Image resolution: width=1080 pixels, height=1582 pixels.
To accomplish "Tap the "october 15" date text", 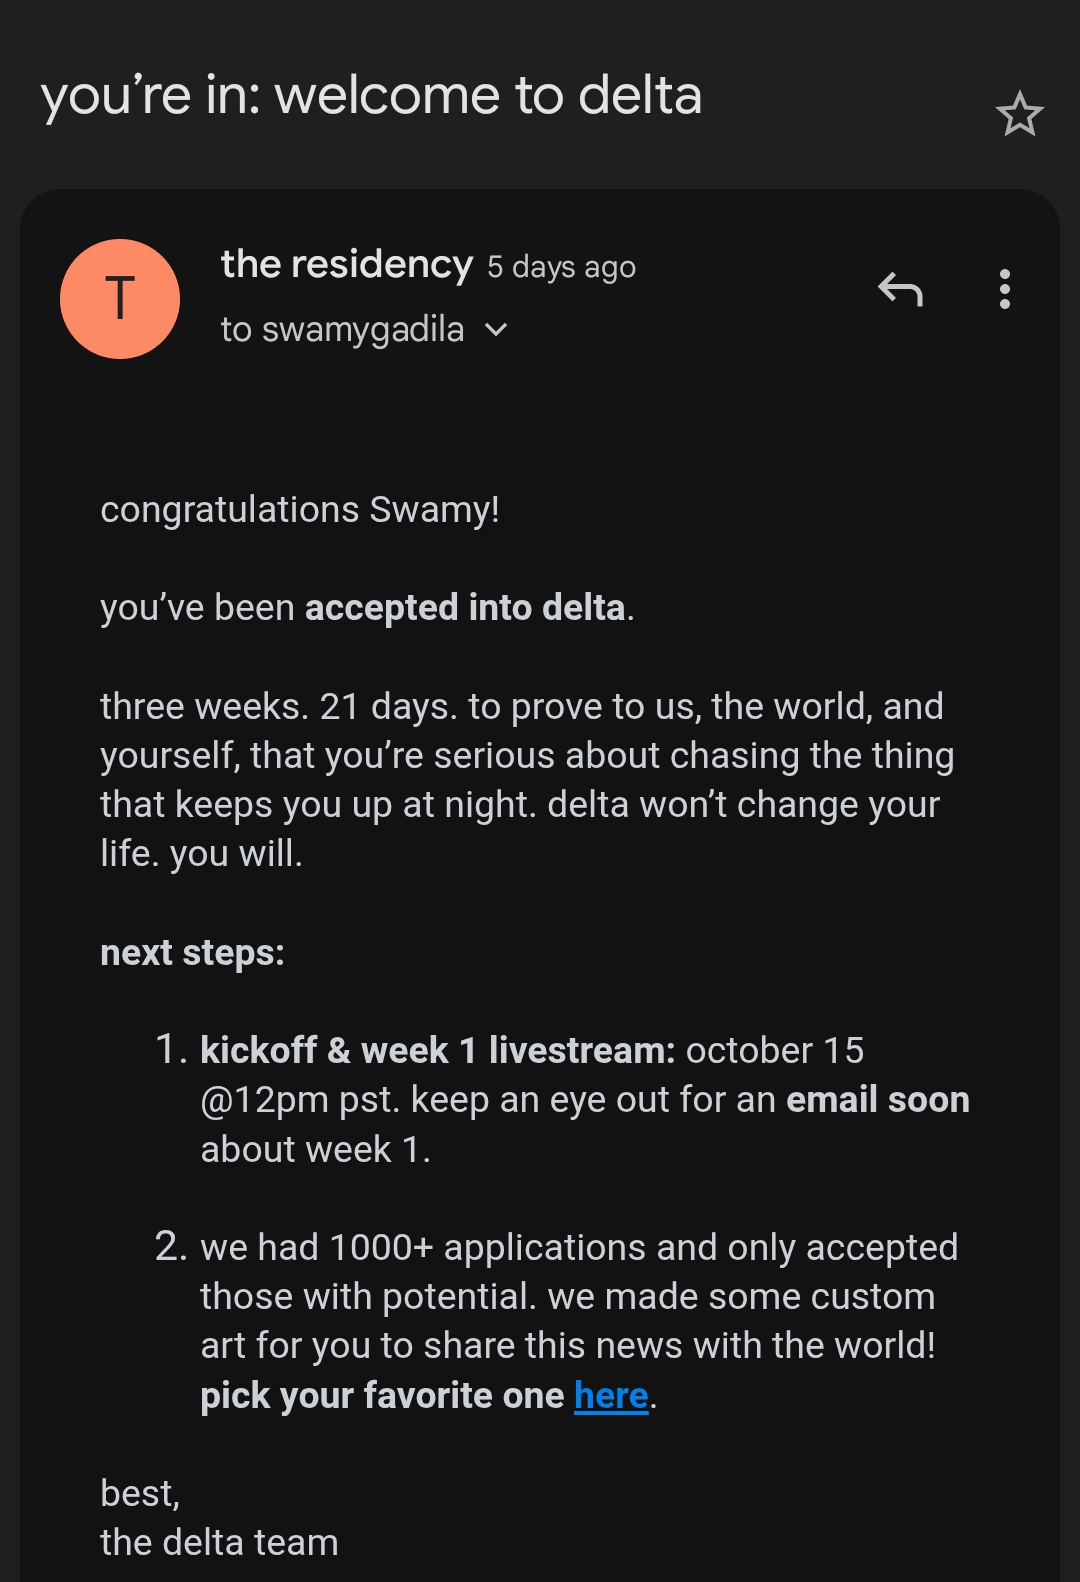I will 774,1051.
